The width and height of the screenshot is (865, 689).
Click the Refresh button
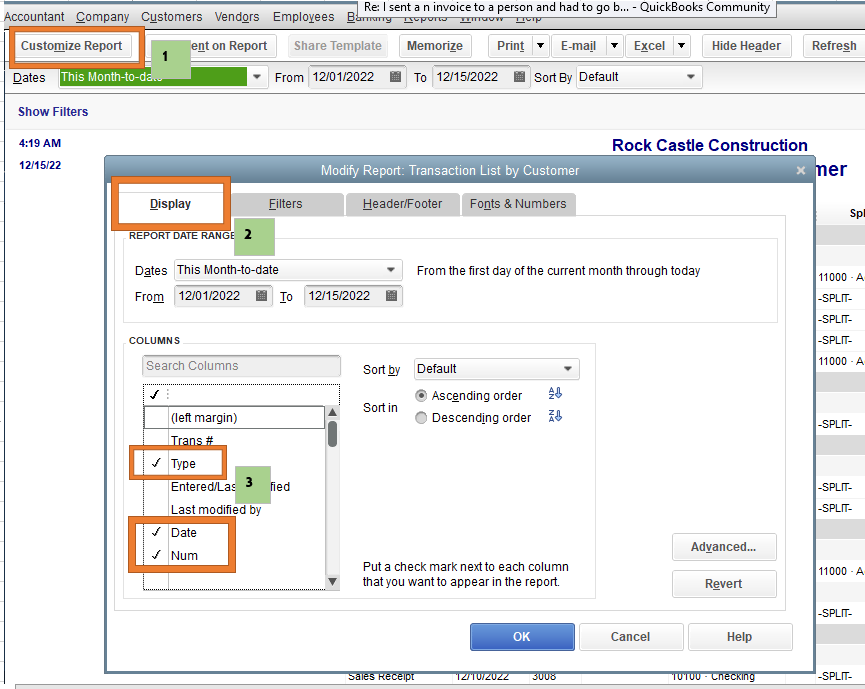click(x=834, y=46)
